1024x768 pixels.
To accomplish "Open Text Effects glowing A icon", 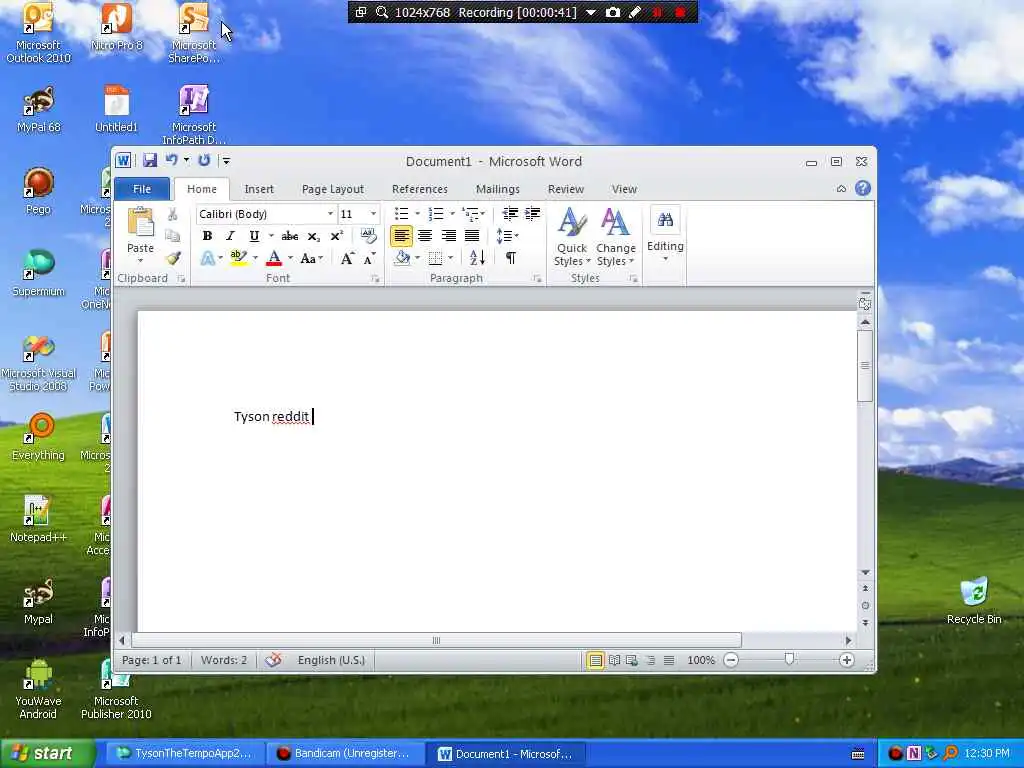I will 208,258.
